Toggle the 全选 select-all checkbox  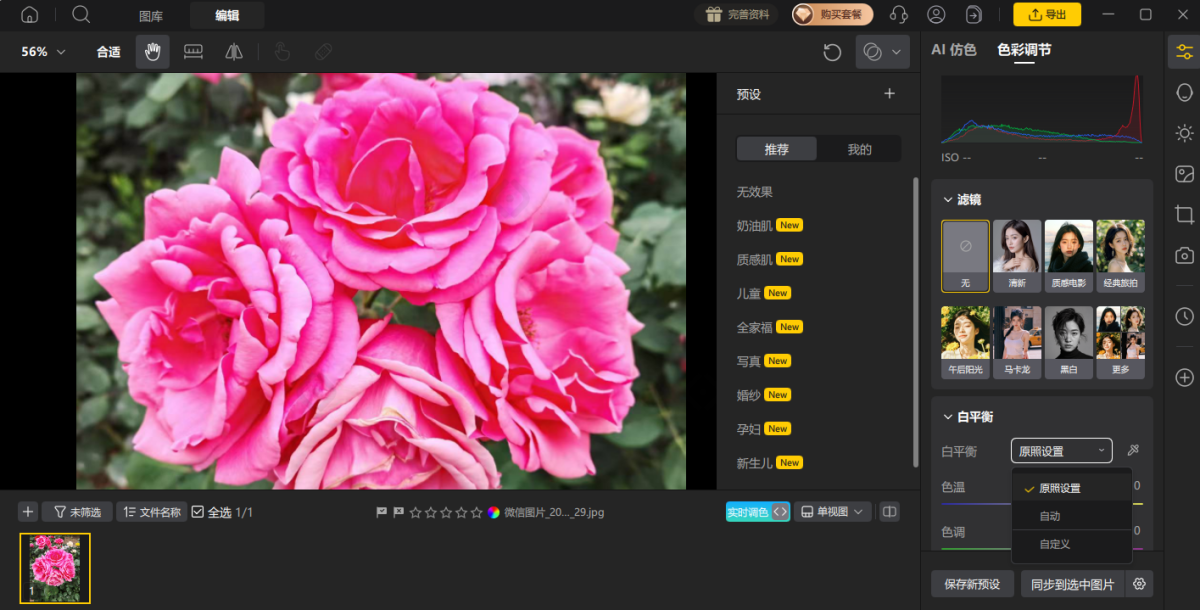(198, 512)
